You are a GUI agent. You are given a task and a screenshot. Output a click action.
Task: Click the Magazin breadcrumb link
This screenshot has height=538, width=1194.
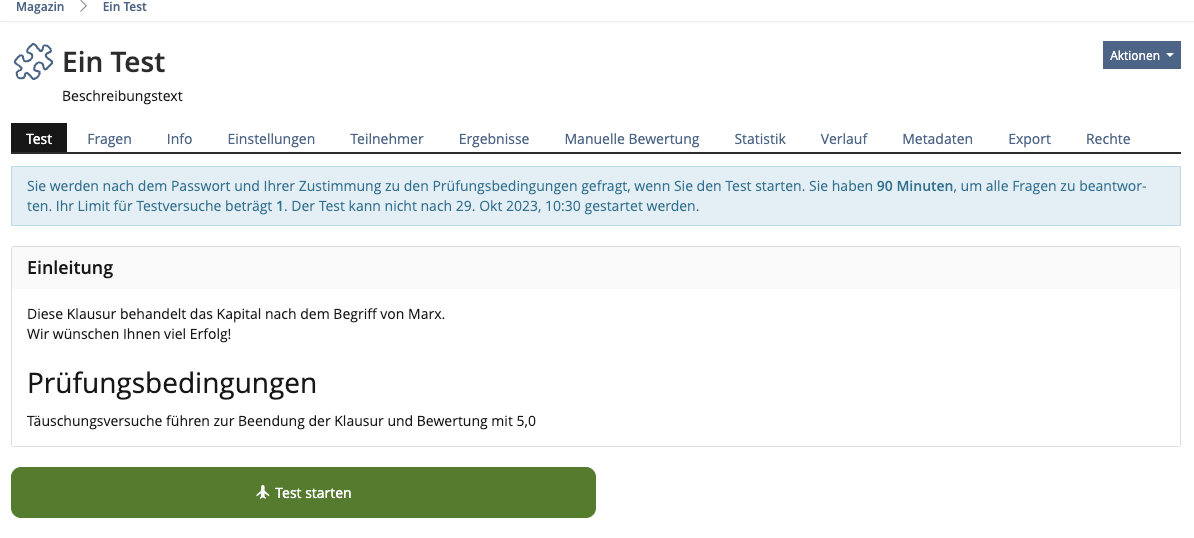point(40,7)
